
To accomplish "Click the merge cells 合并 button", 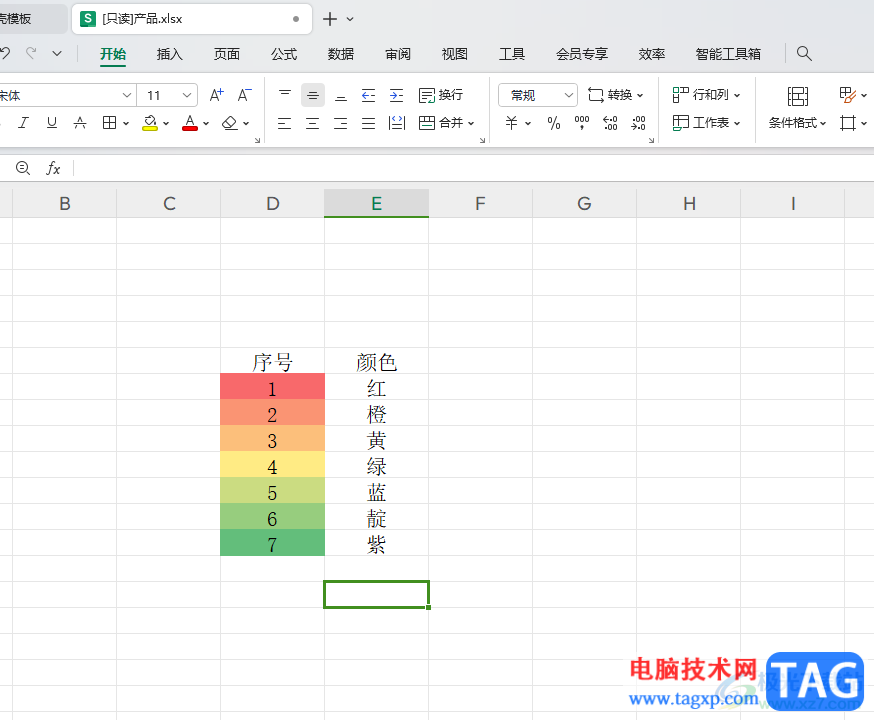I will click(x=441, y=123).
